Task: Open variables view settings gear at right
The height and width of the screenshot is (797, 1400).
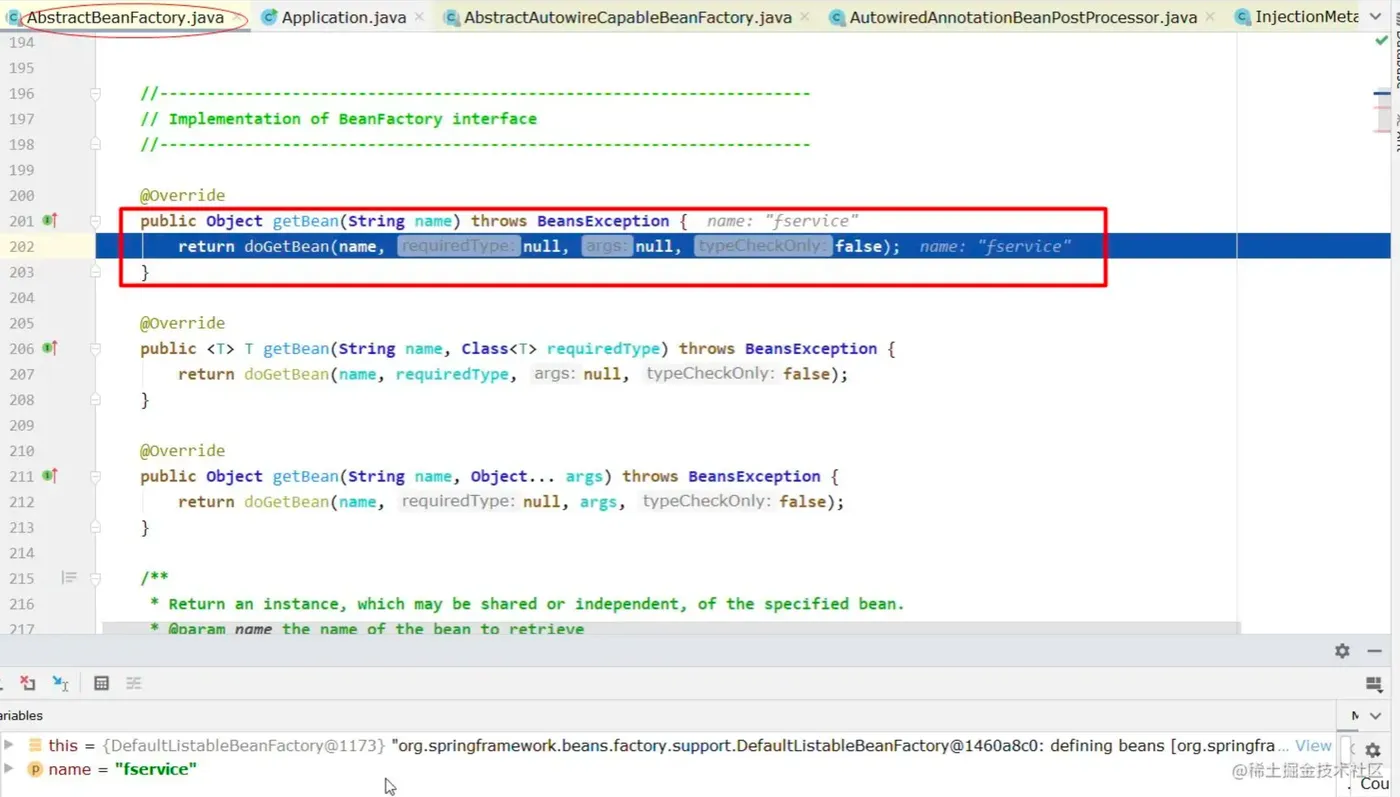Action: 1373,749
